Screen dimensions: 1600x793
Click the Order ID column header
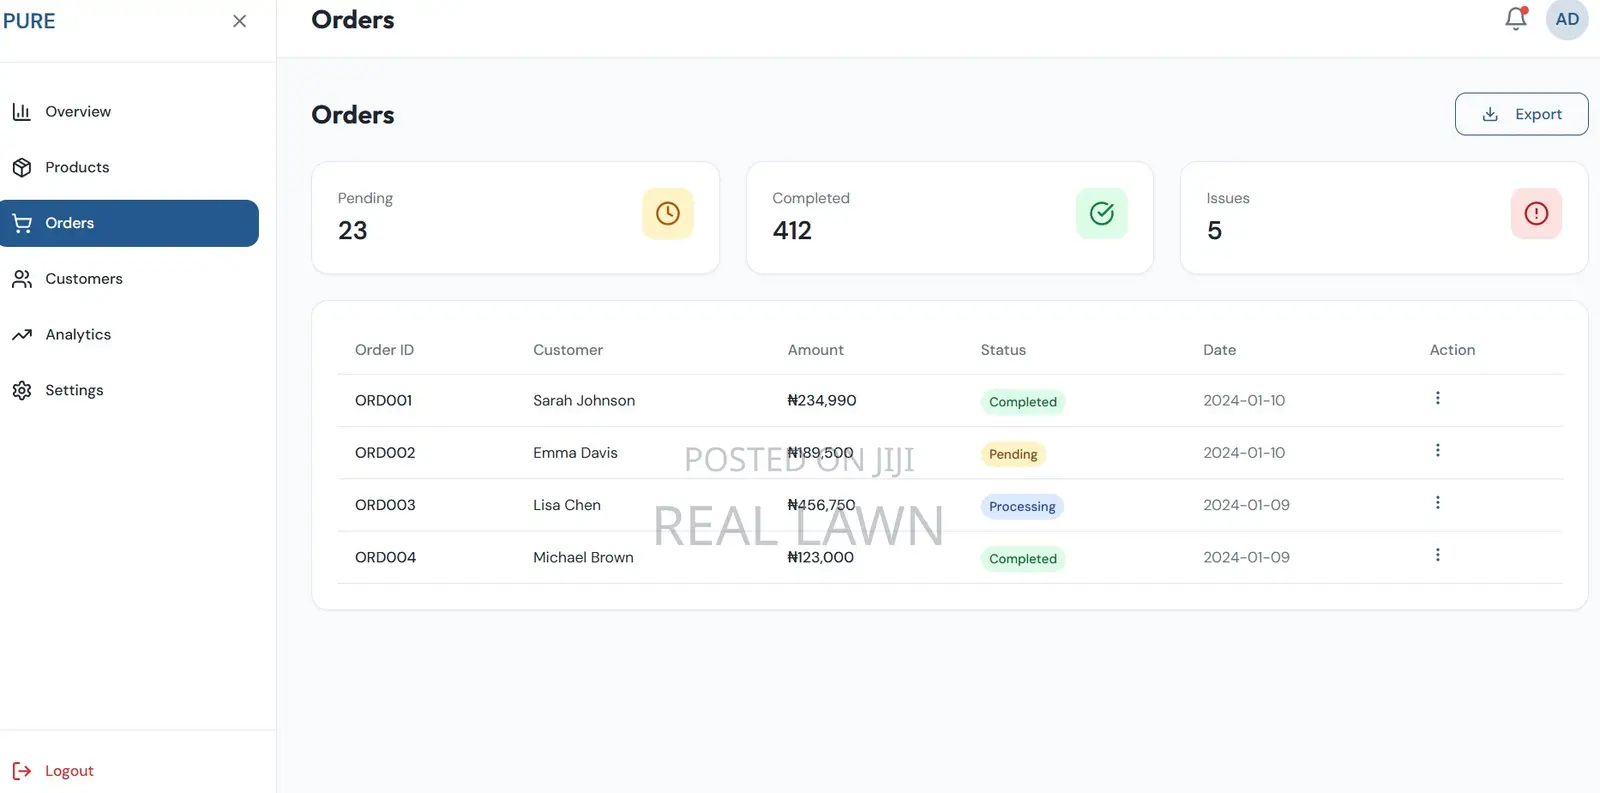pos(384,350)
